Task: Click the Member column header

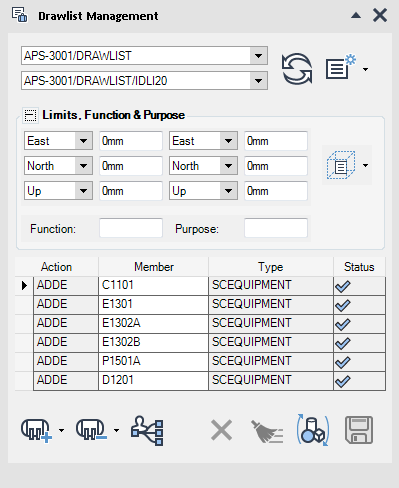Action: point(154,267)
